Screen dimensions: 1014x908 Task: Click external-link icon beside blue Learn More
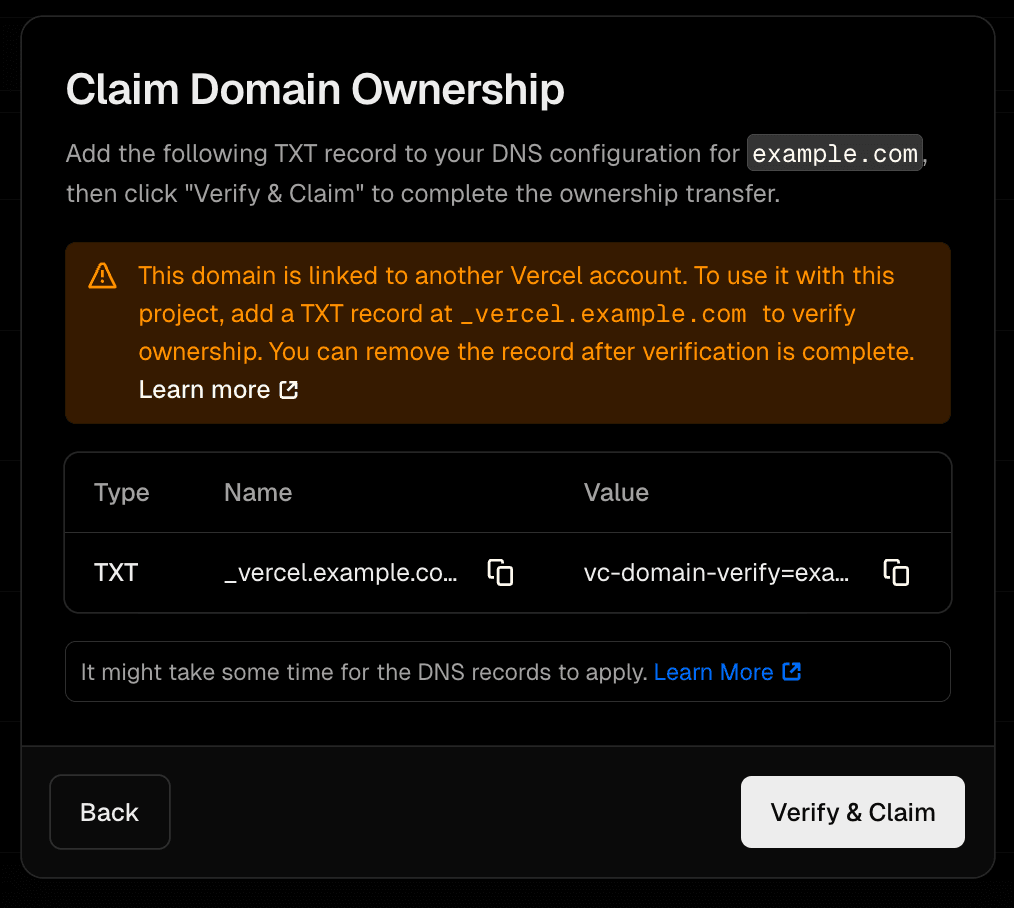coord(791,672)
